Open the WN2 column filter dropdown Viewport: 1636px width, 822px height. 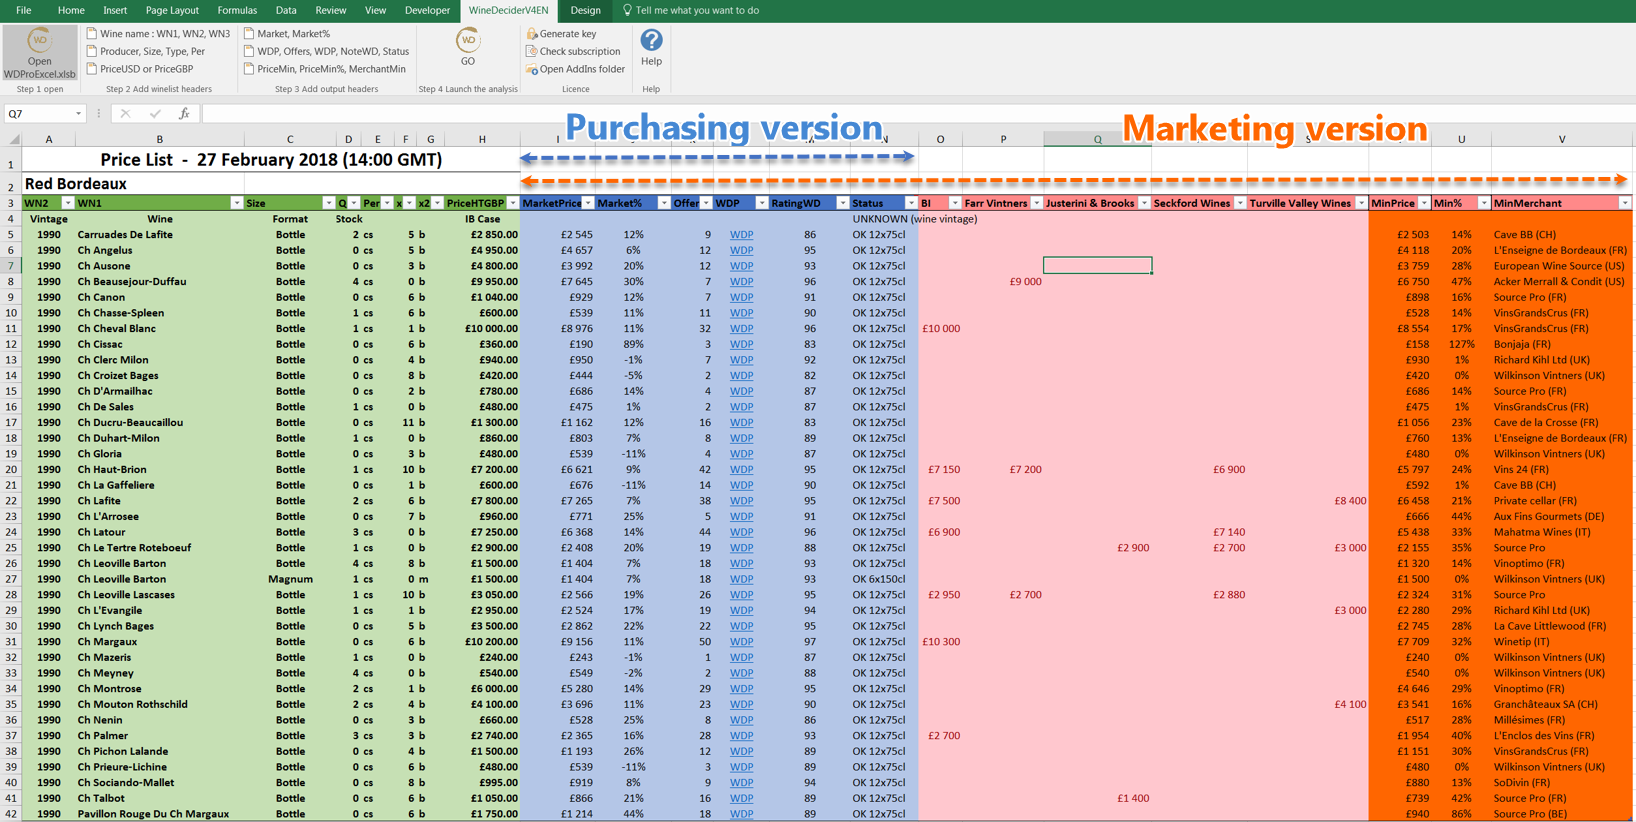click(x=67, y=203)
